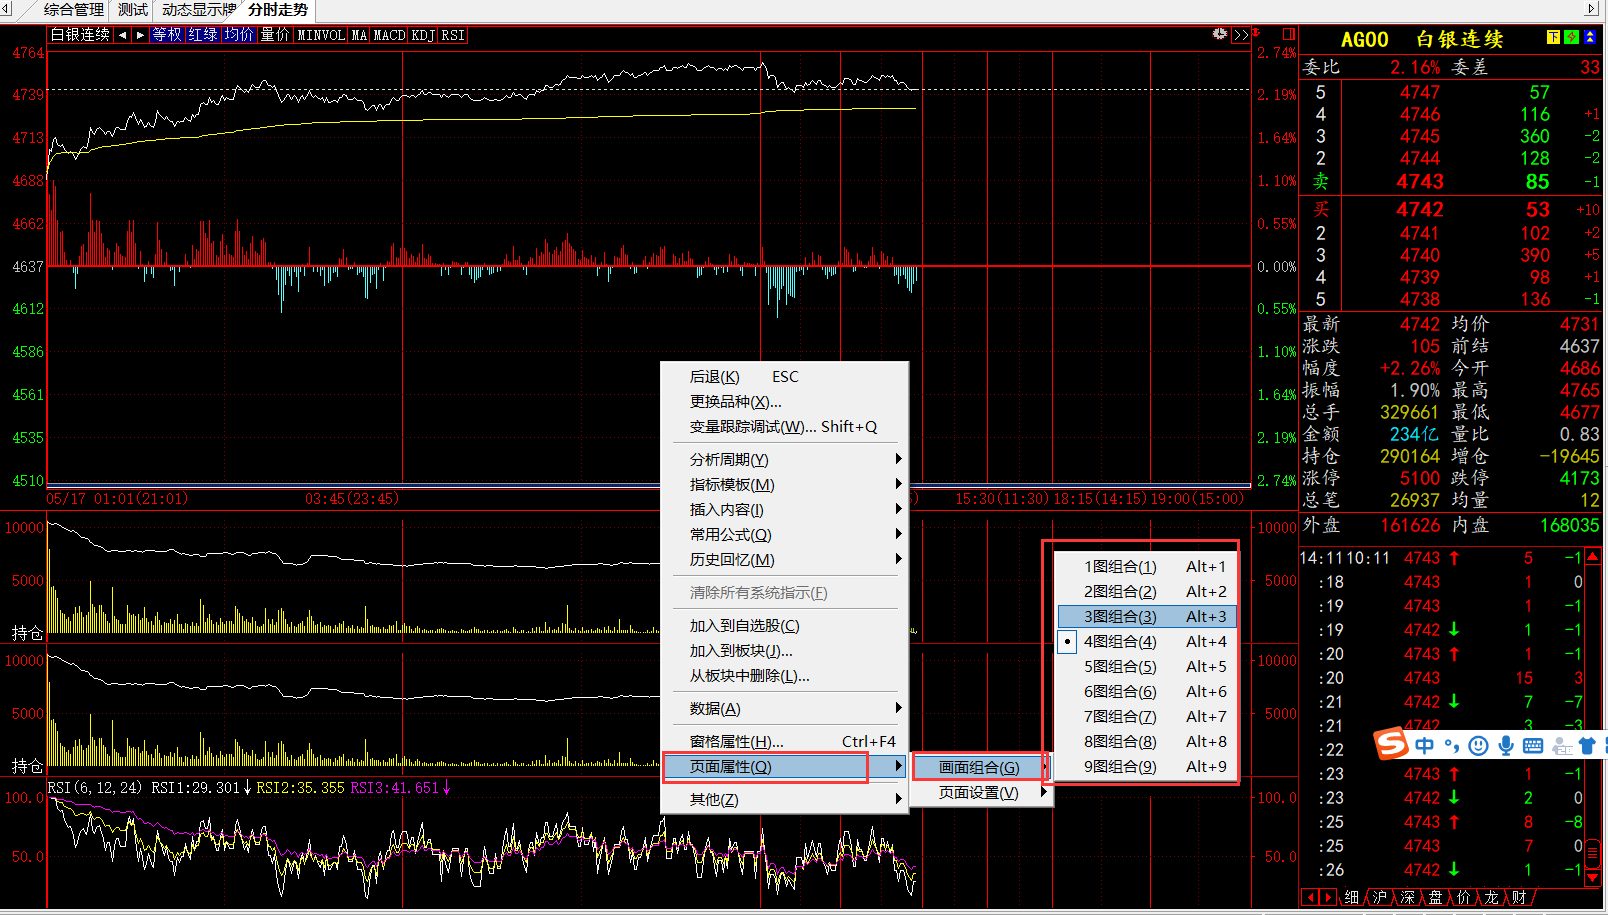Expand 分析周期(Y) submenu
Image resolution: width=1608 pixels, height=915 pixels.
[x=785, y=459]
